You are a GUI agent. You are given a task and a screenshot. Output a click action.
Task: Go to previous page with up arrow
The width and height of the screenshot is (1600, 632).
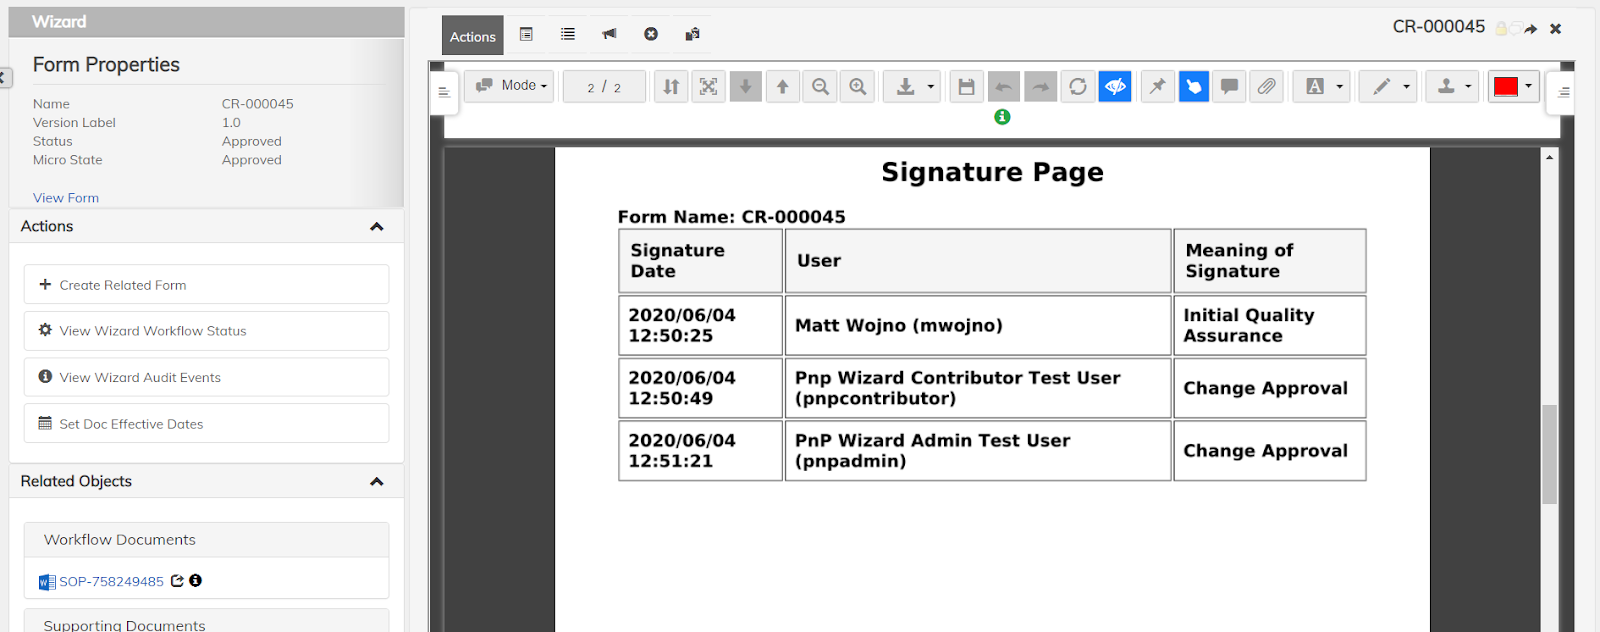(783, 87)
